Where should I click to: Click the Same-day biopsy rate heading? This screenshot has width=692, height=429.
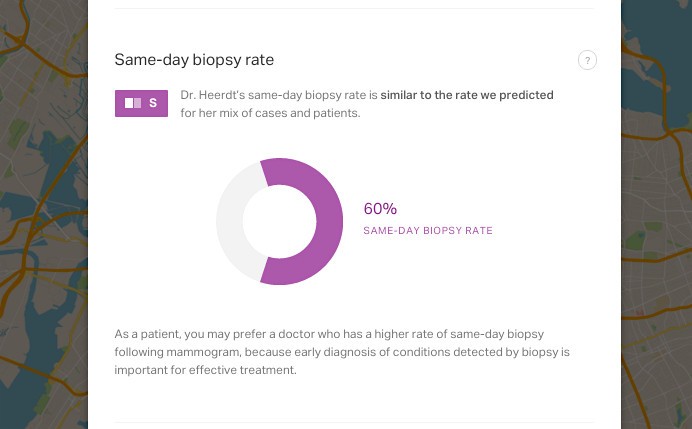[194, 60]
